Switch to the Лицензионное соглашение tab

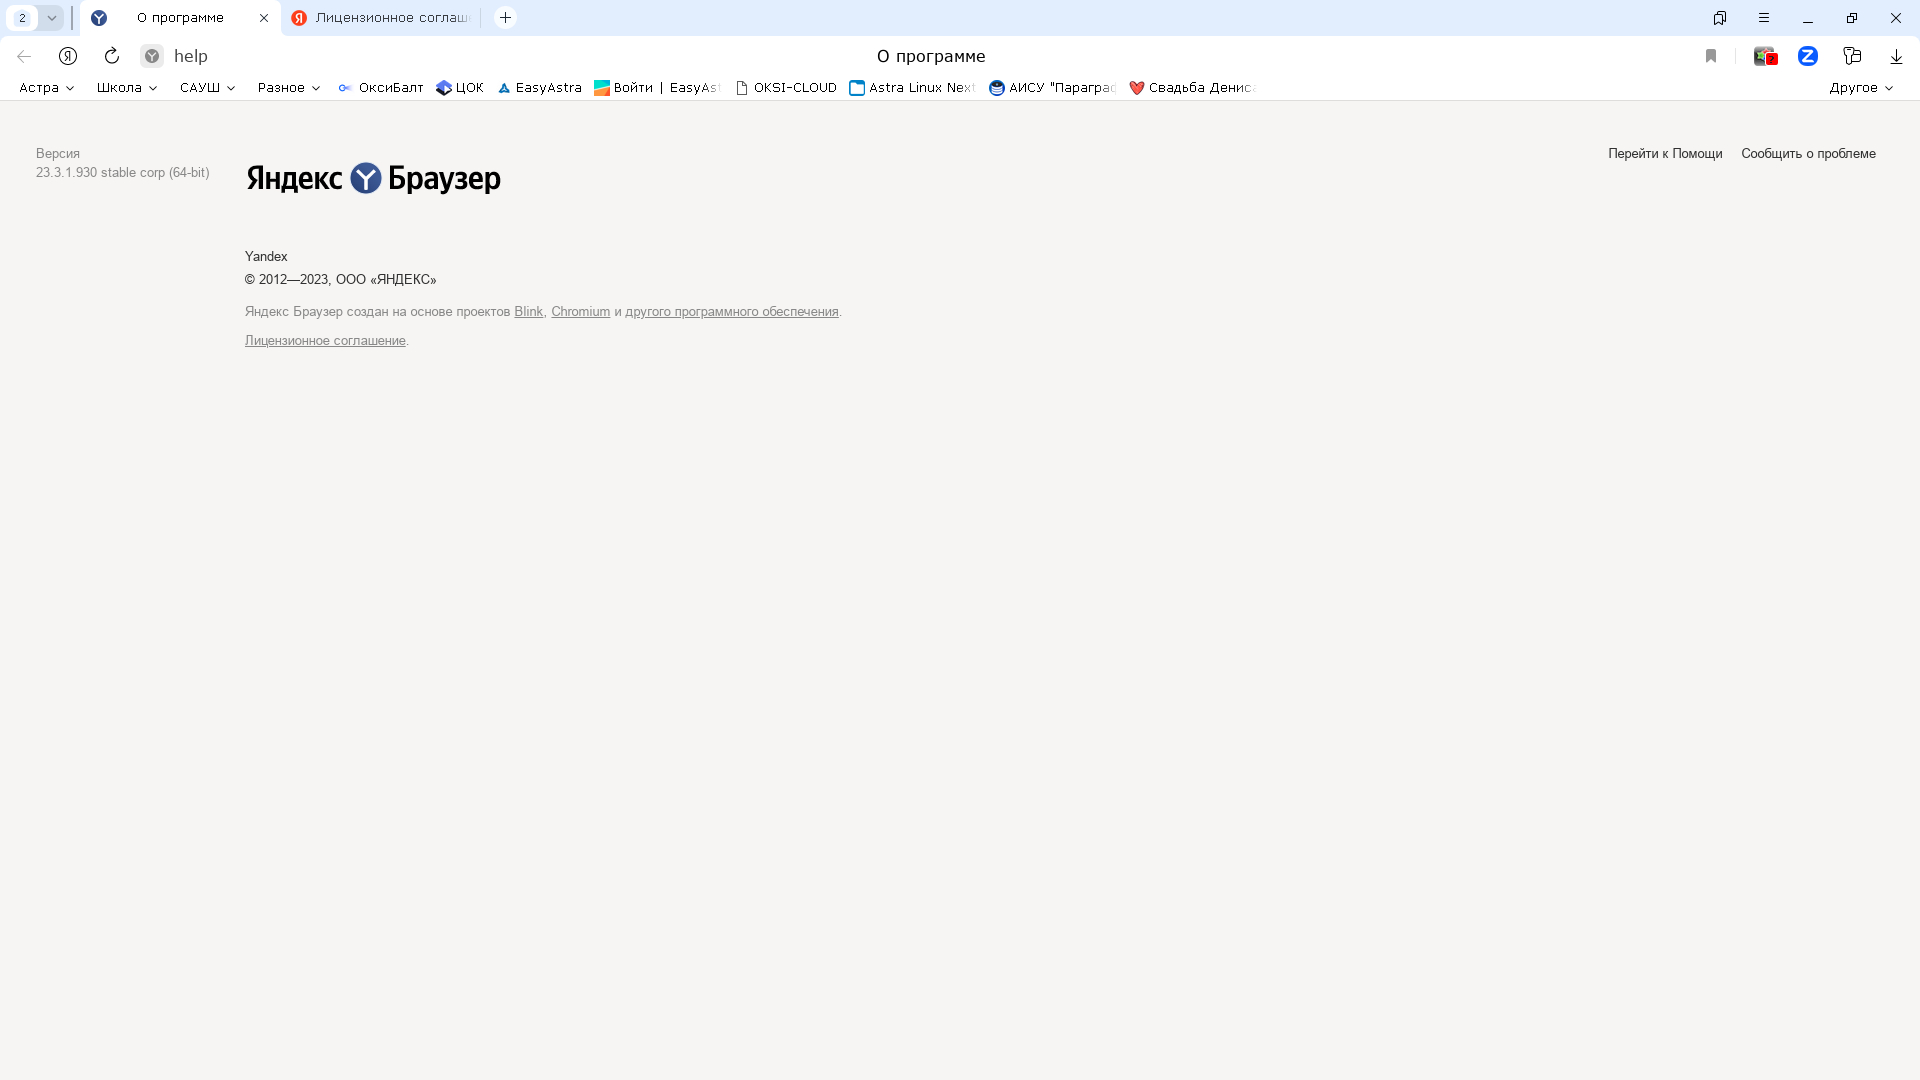click(x=381, y=18)
